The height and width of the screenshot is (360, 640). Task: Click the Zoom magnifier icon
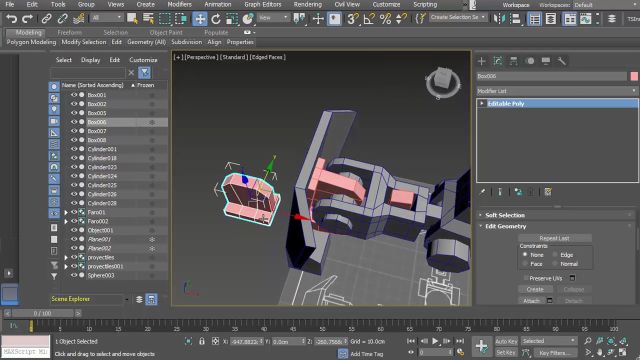588,341
